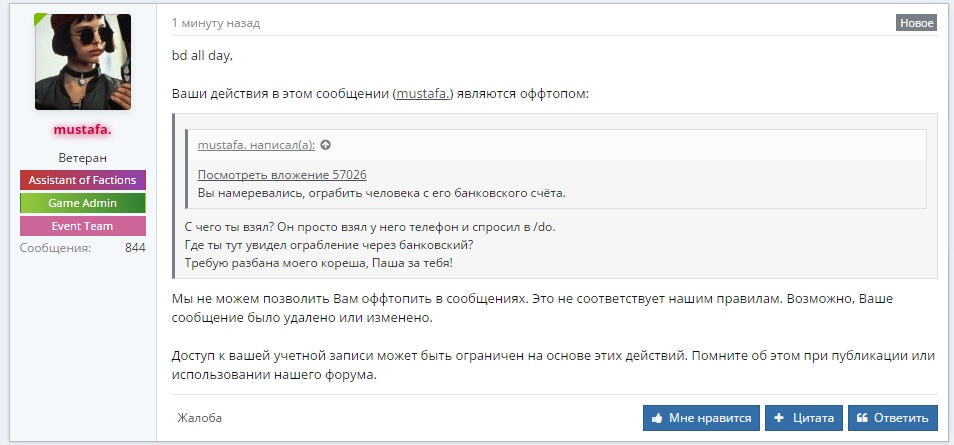Viewport: 954px width, 445px height.
Task: Open the mustafa. username under the avatar
Action: coord(83,130)
